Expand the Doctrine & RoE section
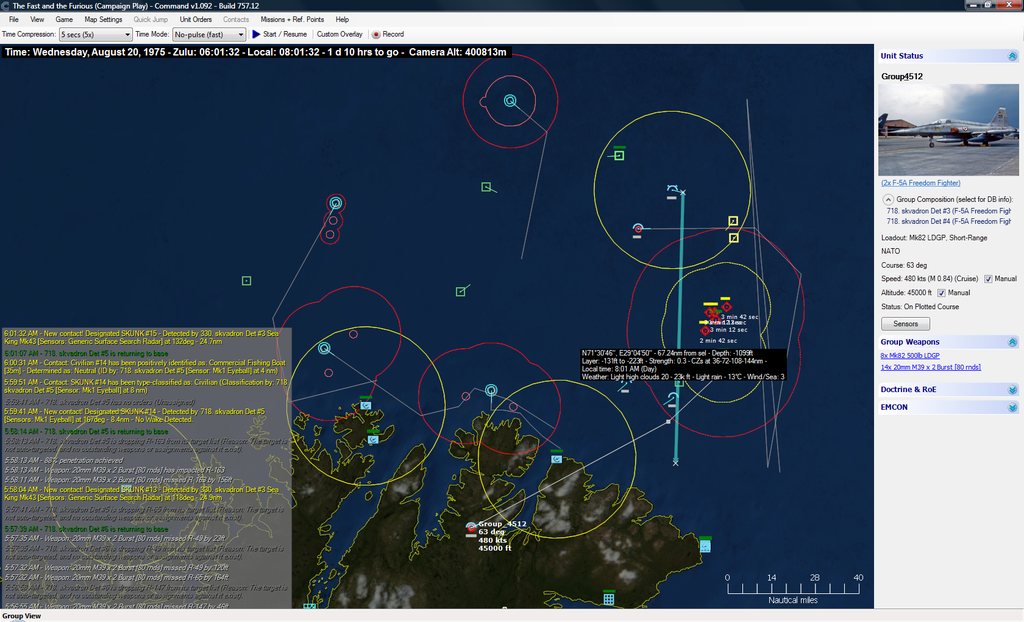The width and height of the screenshot is (1024, 622). [x=1012, y=389]
